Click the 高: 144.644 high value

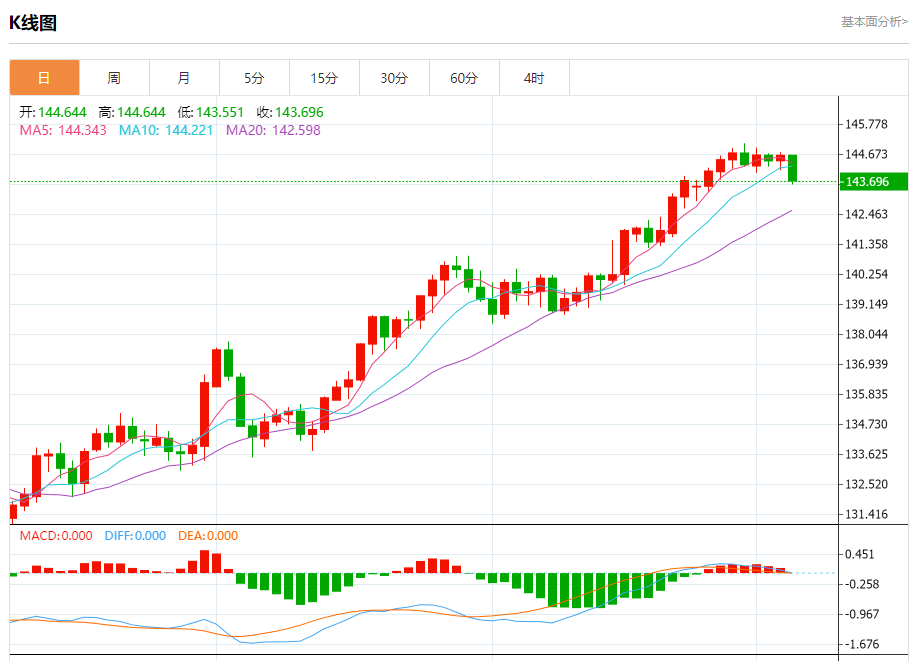132,112
